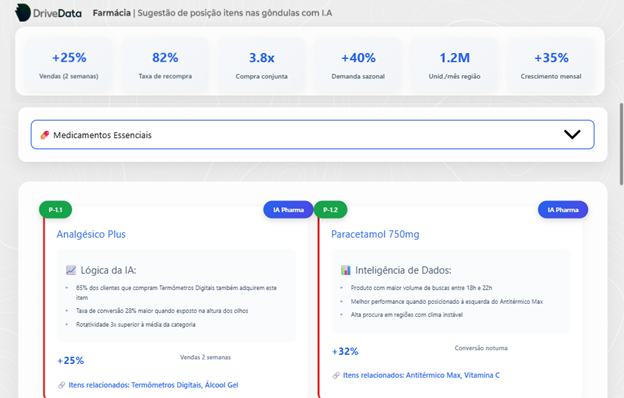Image resolution: width=624 pixels, height=398 pixels.
Task: Click the +25% Vendas 2 semanas value
Action: (71, 361)
